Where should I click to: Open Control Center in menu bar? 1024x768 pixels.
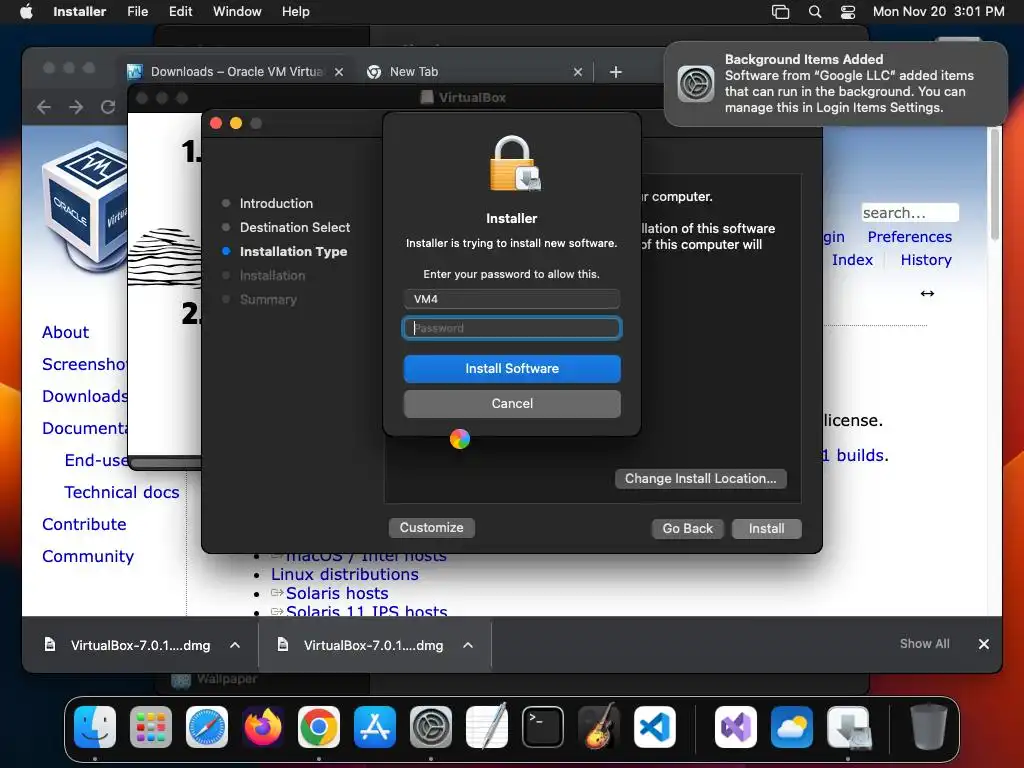click(x=848, y=12)
